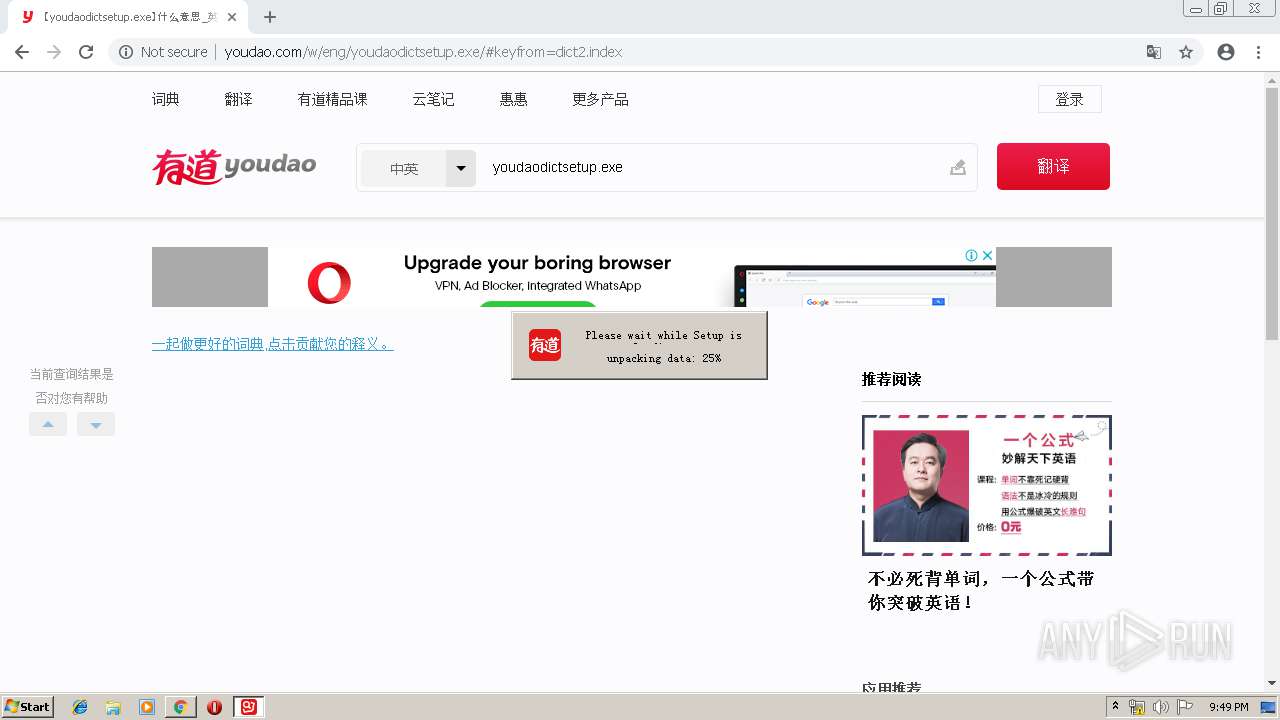Click the Youdao logo

click(234, 167)
